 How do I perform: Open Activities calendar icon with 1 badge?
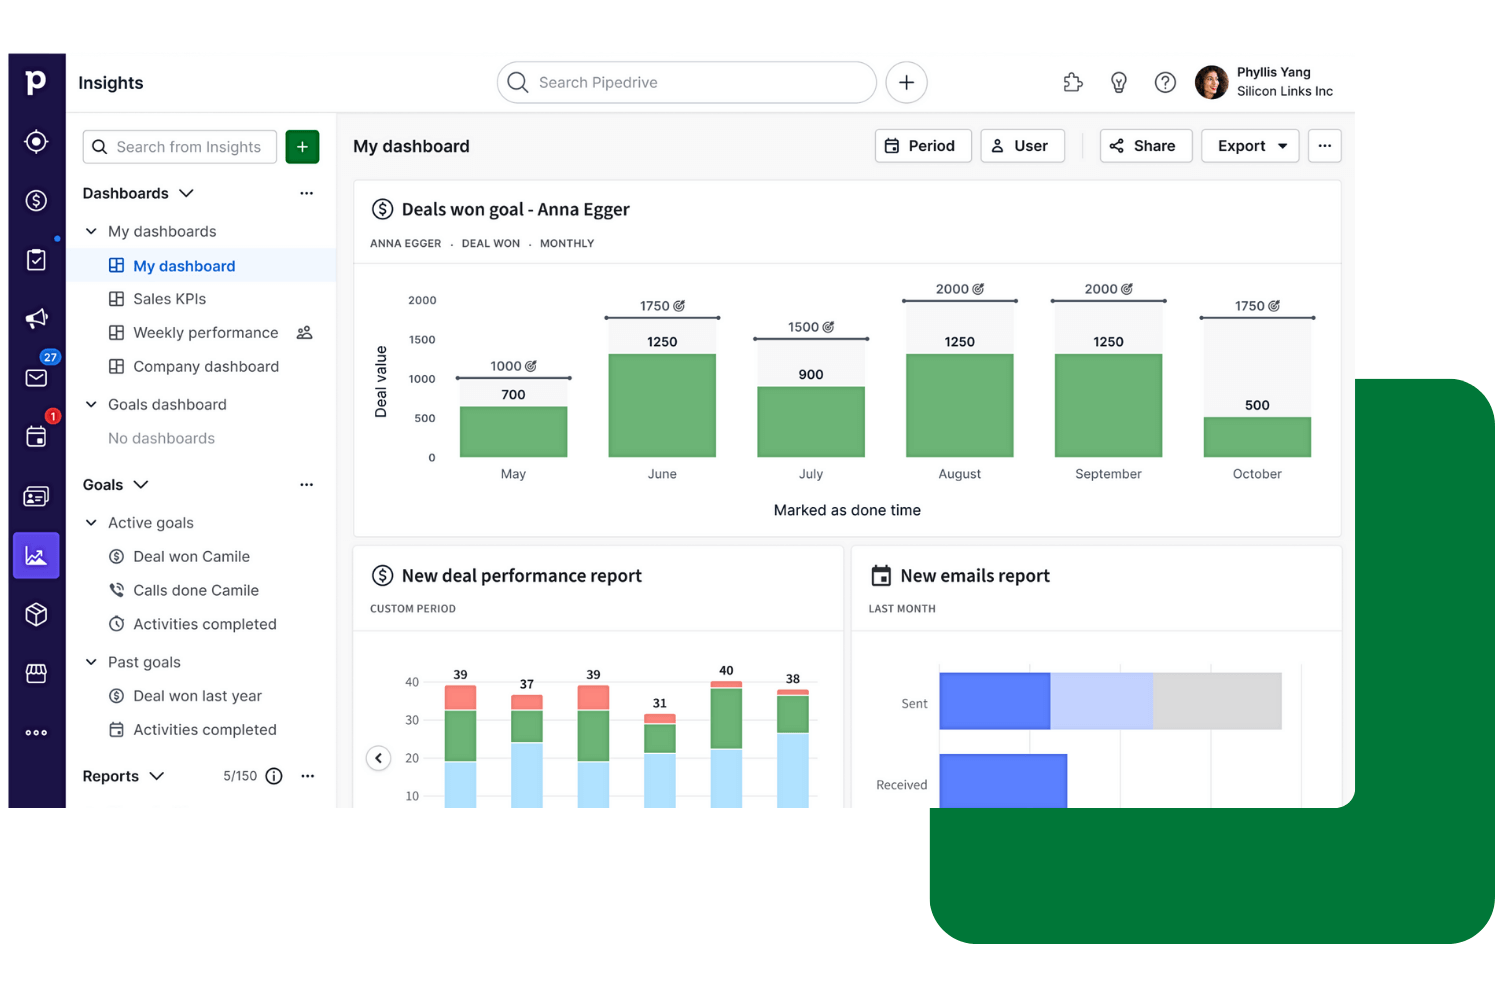(36, 437)
